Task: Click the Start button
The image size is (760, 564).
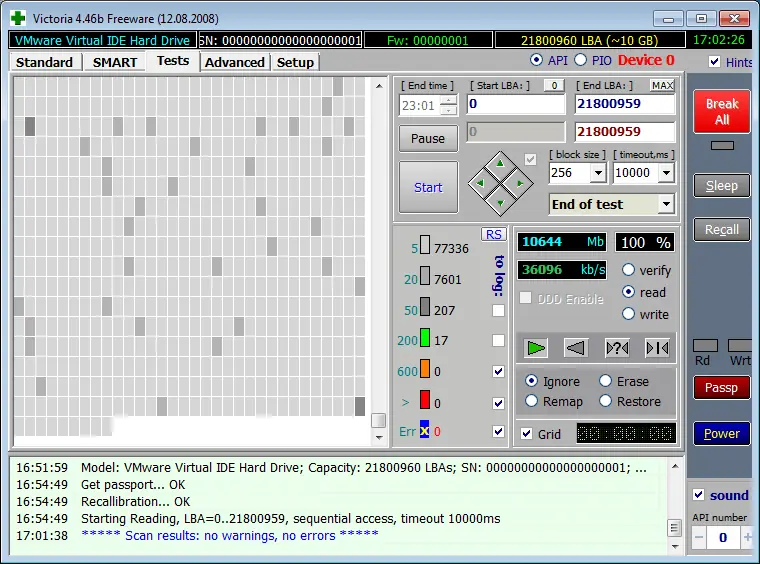Action: click(x=428, y=187)
